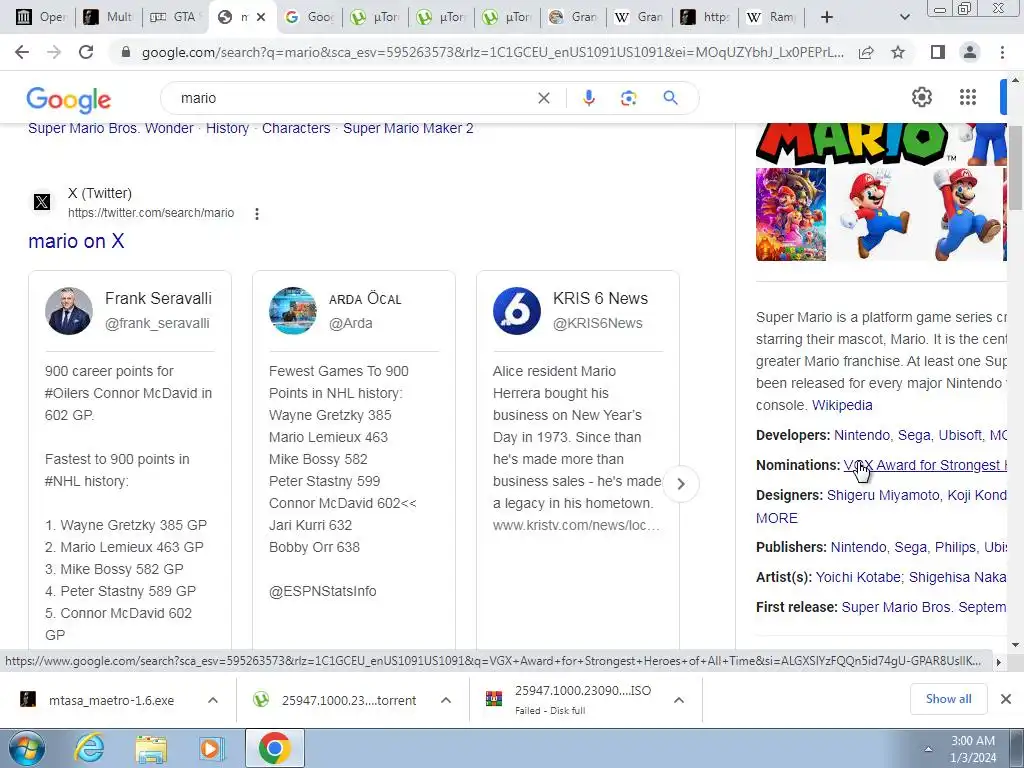Open the system clock showing 3:00 AM
The width and height of the screenshot is (1024, 768).
point(973,749)
